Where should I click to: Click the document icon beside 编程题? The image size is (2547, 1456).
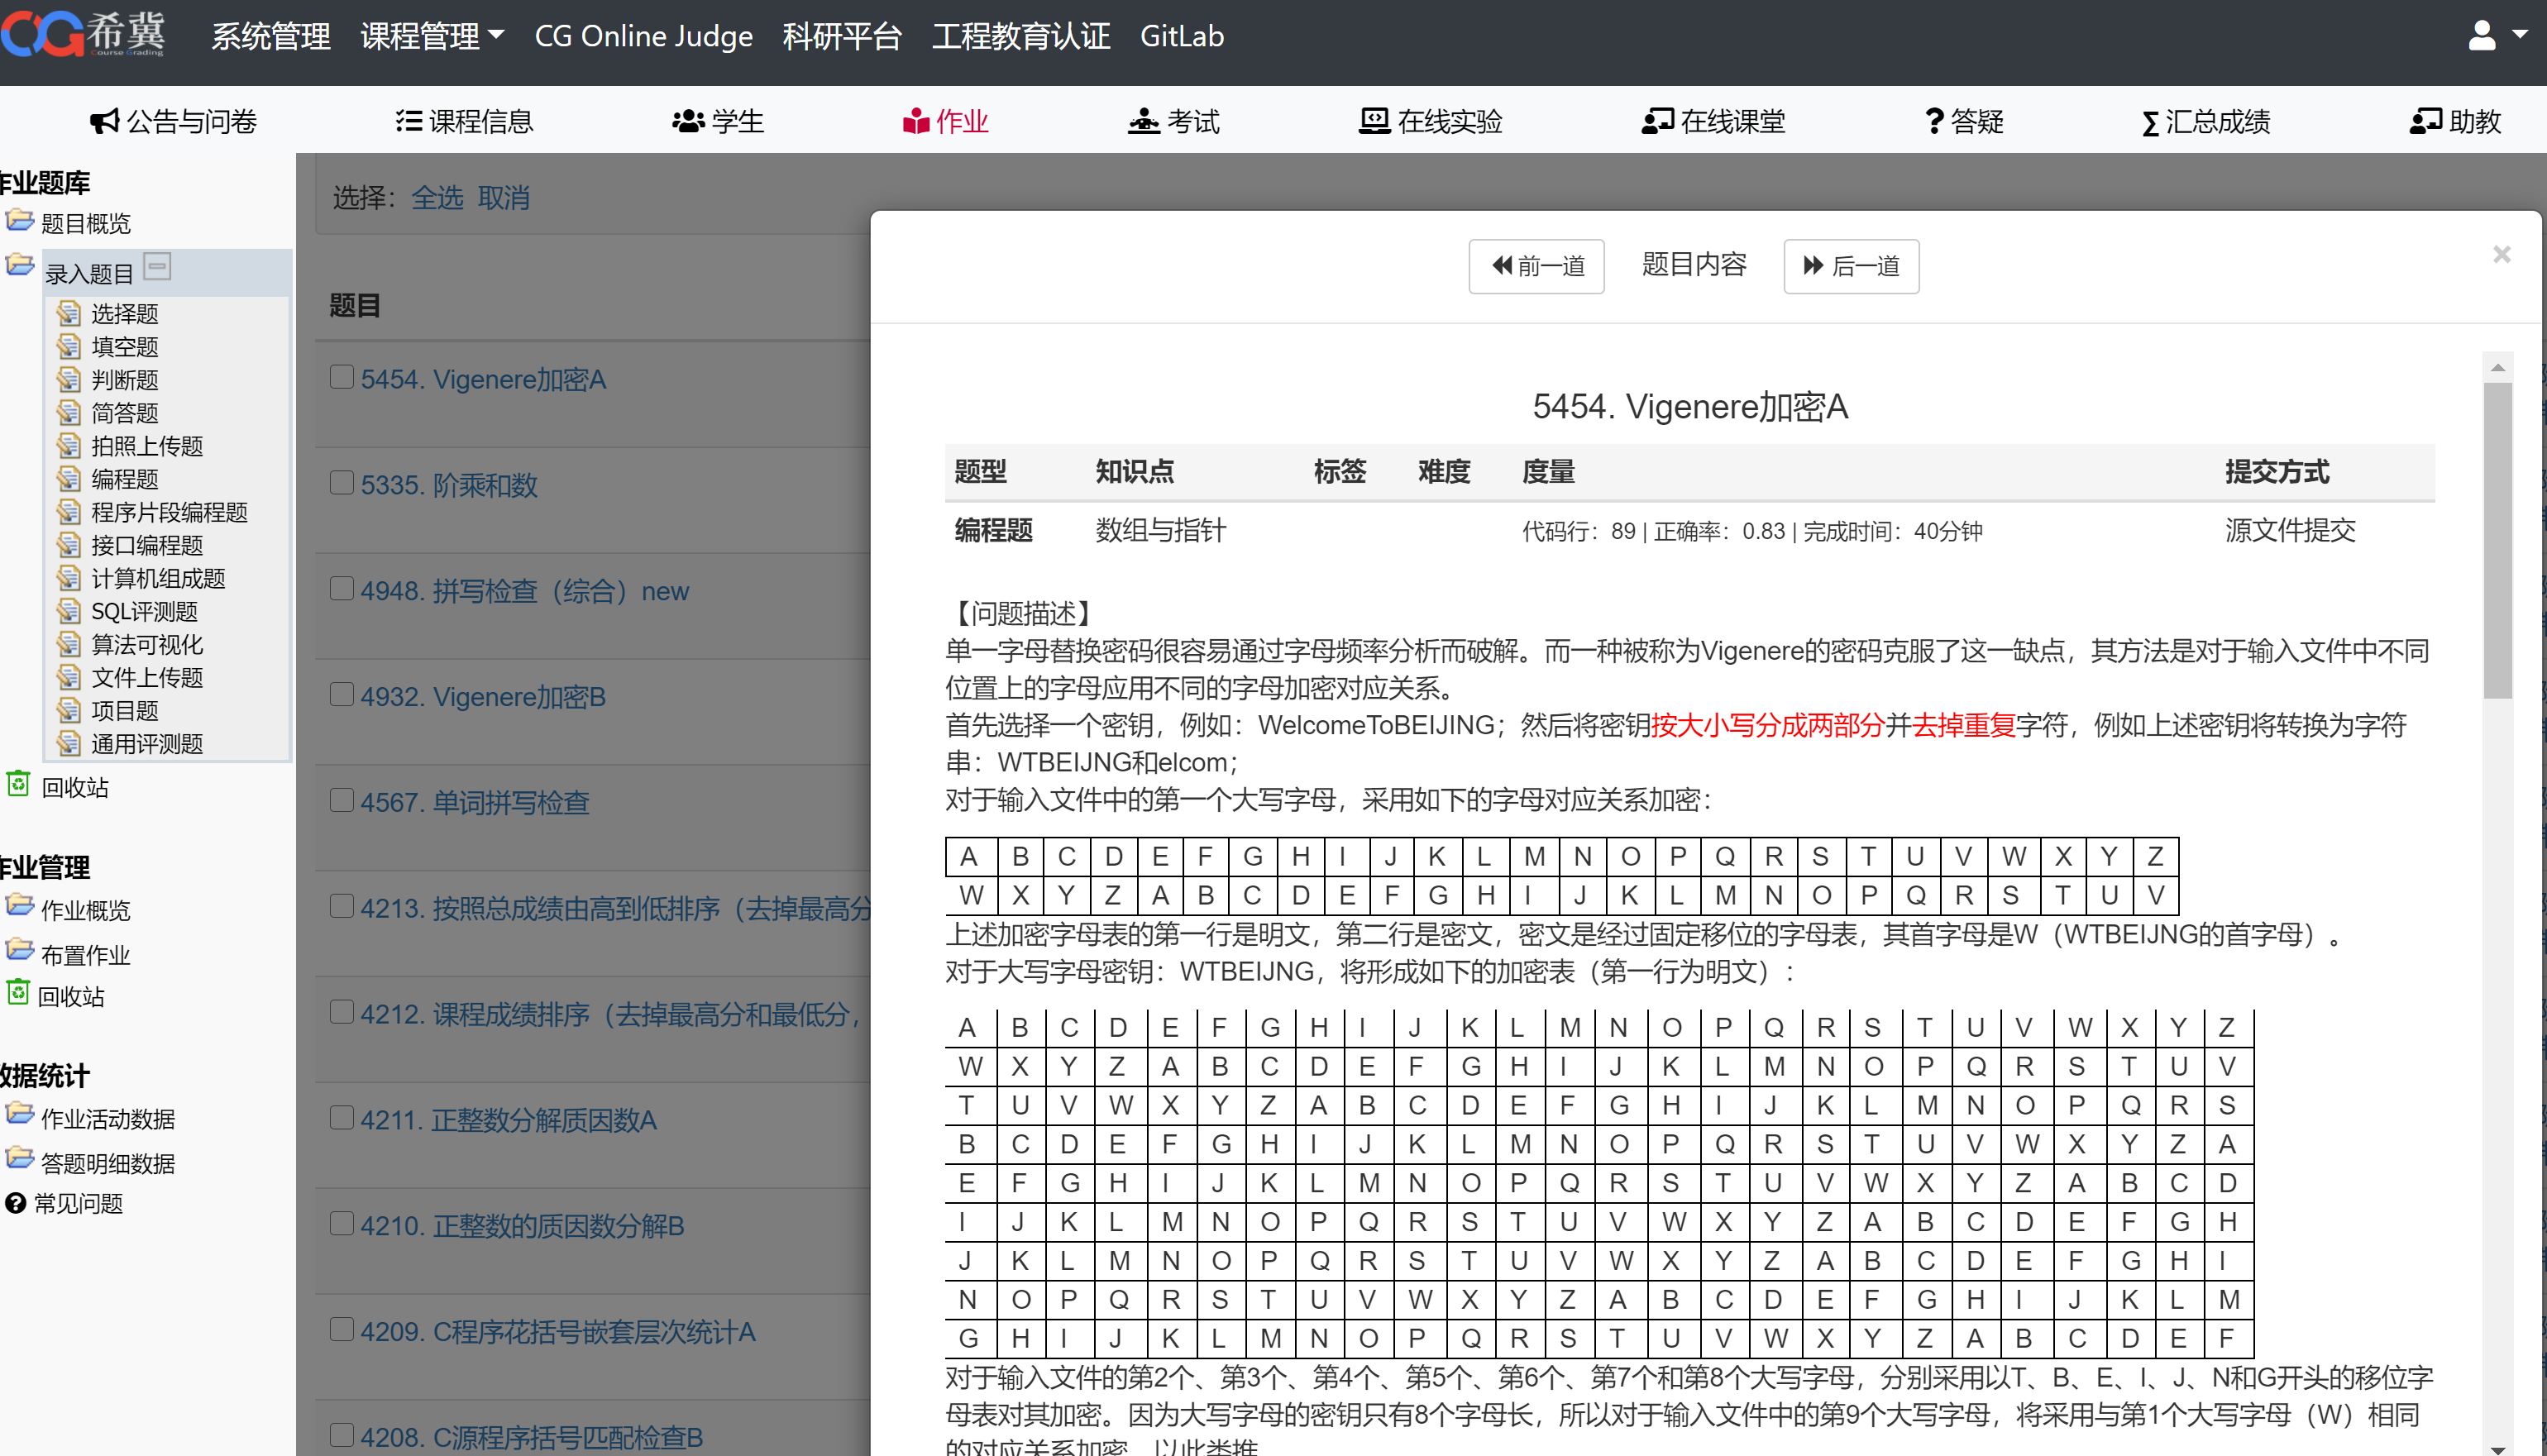pyautogui.click(x=68, y=478)
